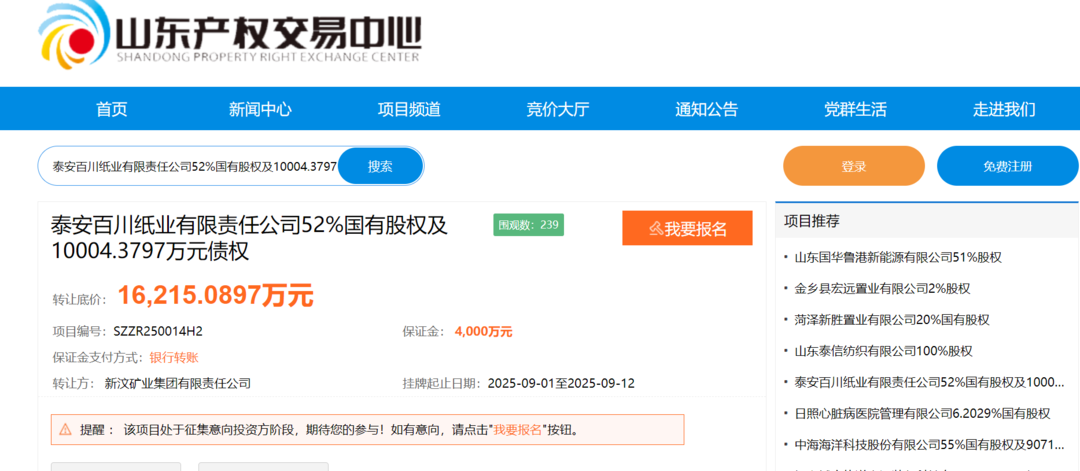Open recommended 泰安百川纸业有限责任公司52%国有股权 link
Screen dimensions: 1080x471
[930, 381]
